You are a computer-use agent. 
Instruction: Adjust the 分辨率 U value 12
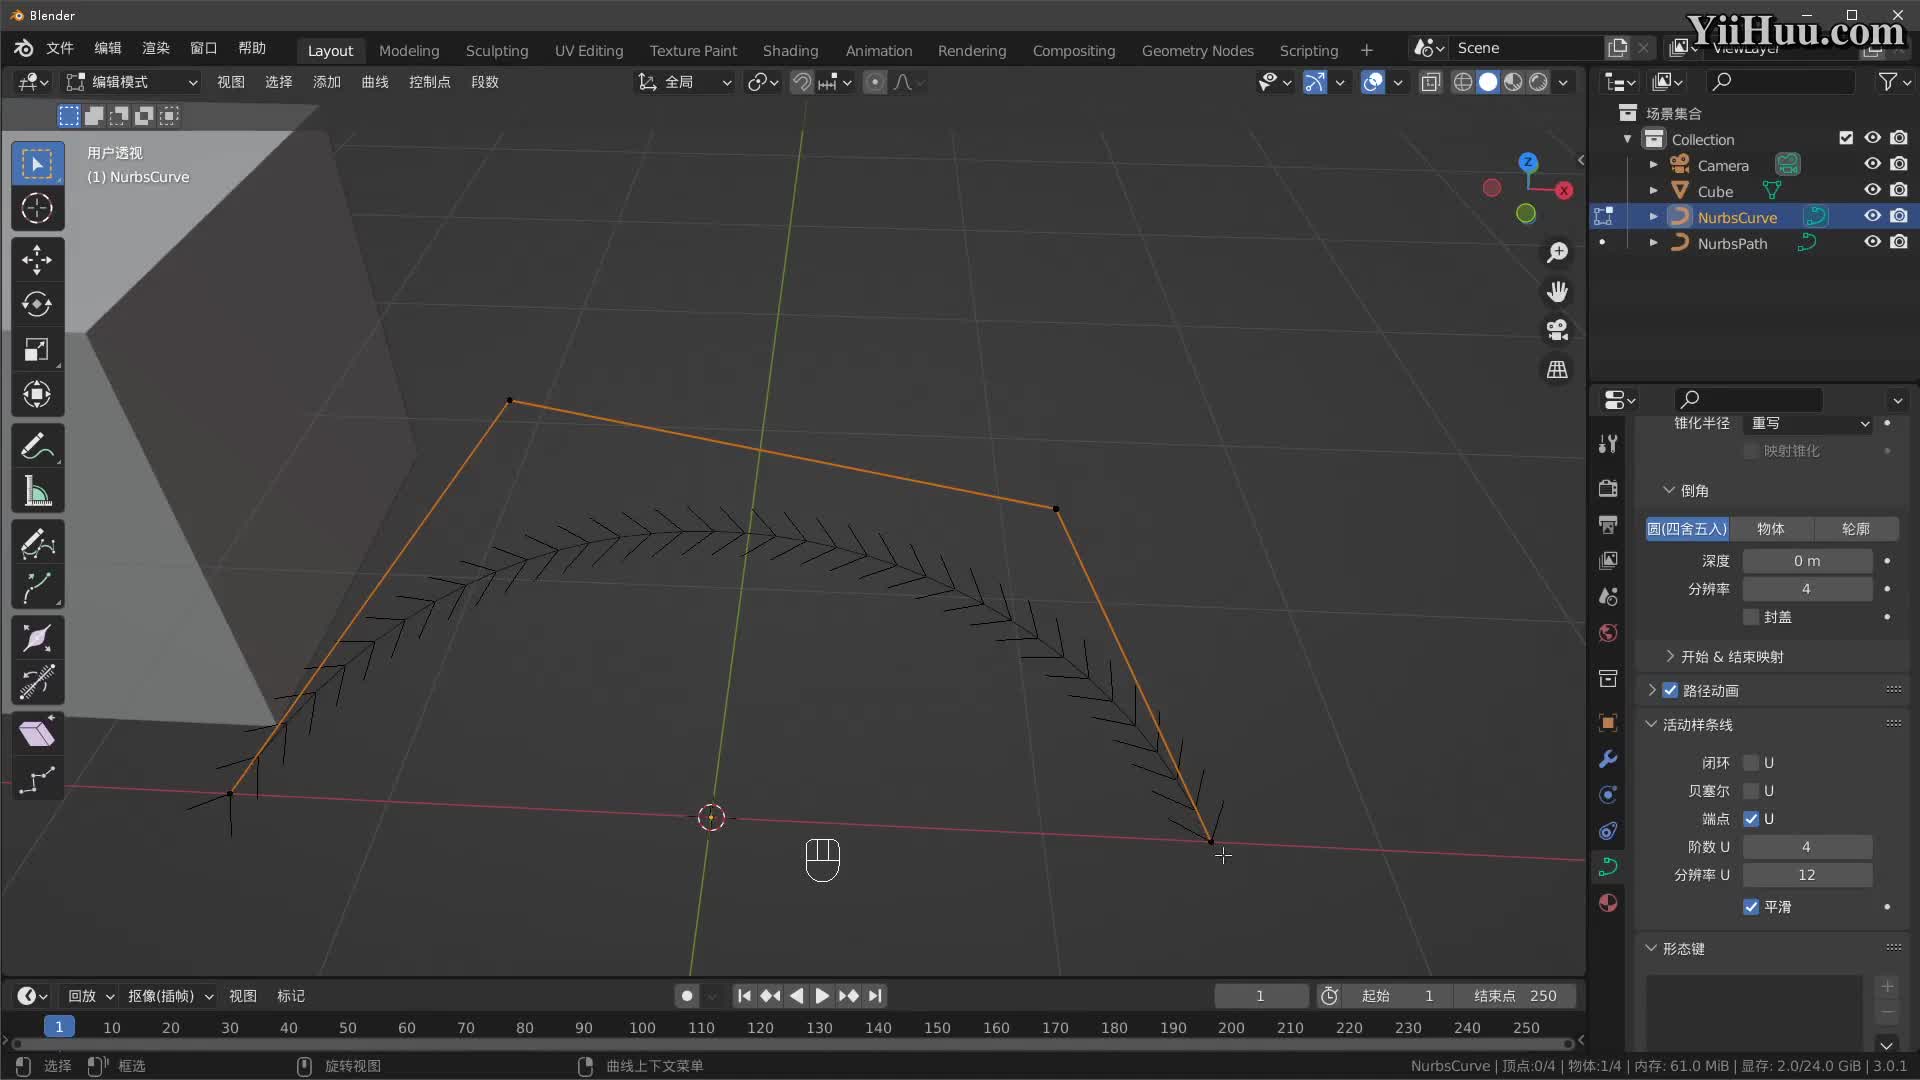[1807, 875]
